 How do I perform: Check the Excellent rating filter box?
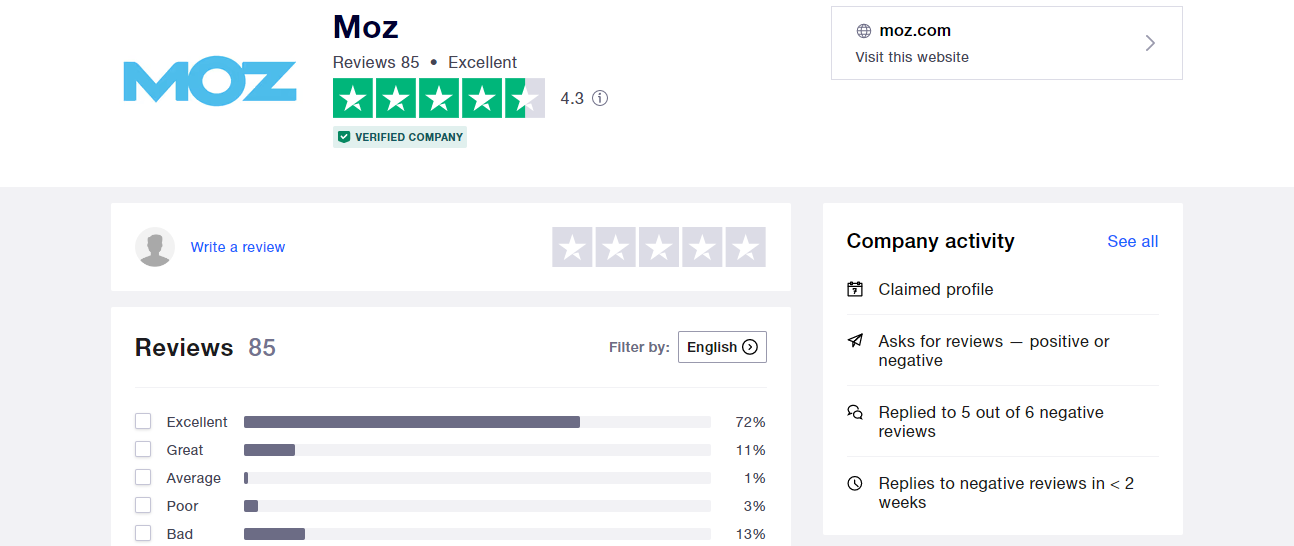point(143,422)
